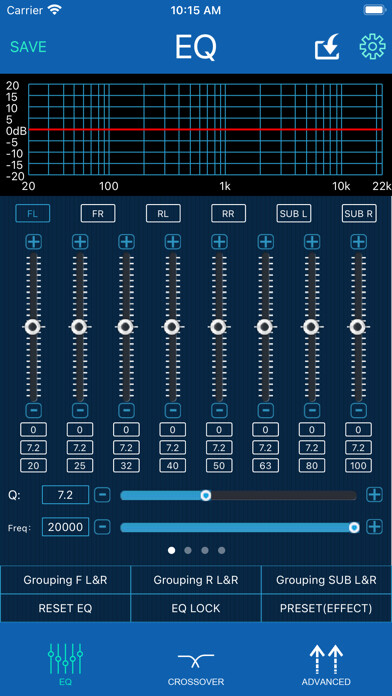Decrease the 25 Hz band with minus
Viewport: 392px width, 696px height.
click(x=80, y=411)
